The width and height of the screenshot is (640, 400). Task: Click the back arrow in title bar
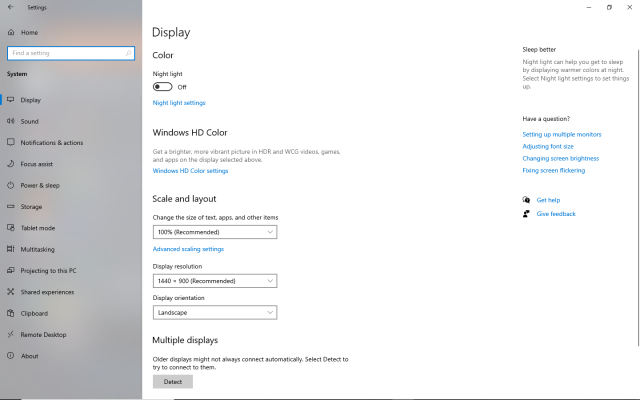(x=10, y=7)
